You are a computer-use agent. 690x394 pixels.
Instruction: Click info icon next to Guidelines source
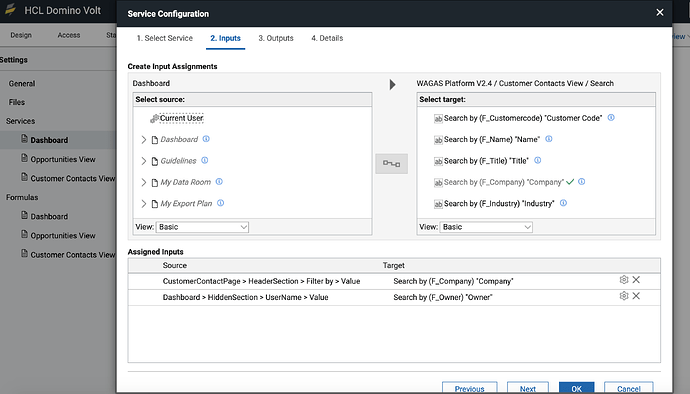(x=205, y=160)
